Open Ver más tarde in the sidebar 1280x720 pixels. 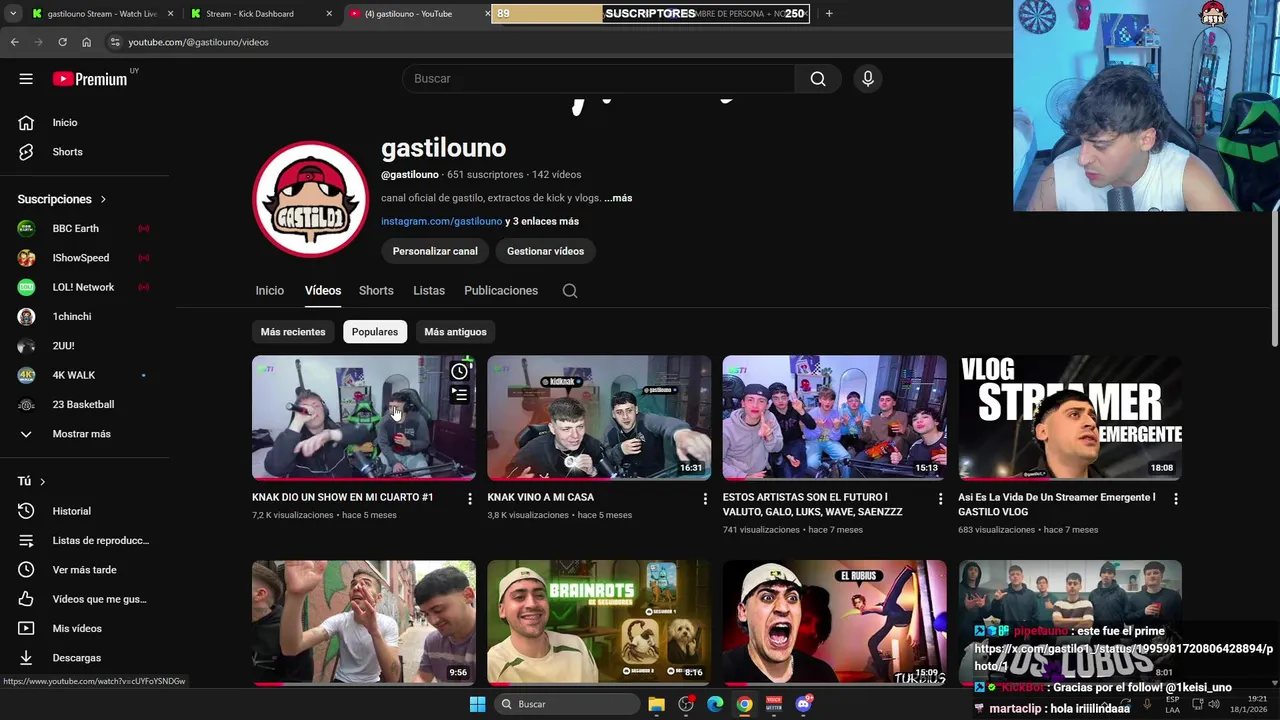[84, 570]
